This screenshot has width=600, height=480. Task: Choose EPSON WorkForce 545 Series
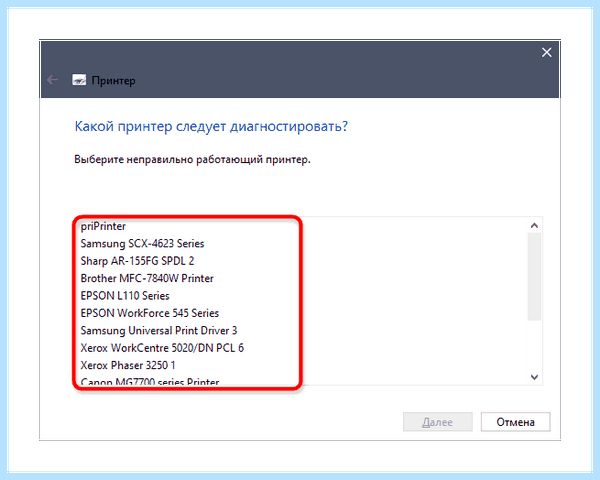(150, 313)
